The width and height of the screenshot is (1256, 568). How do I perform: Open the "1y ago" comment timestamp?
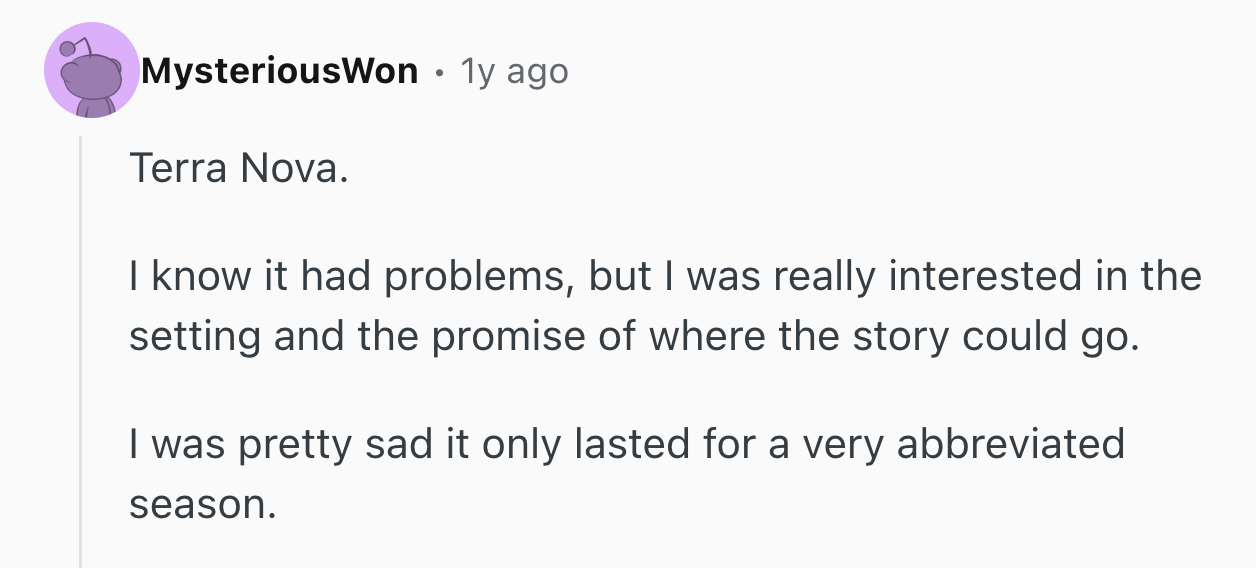[x=513, y=71]
